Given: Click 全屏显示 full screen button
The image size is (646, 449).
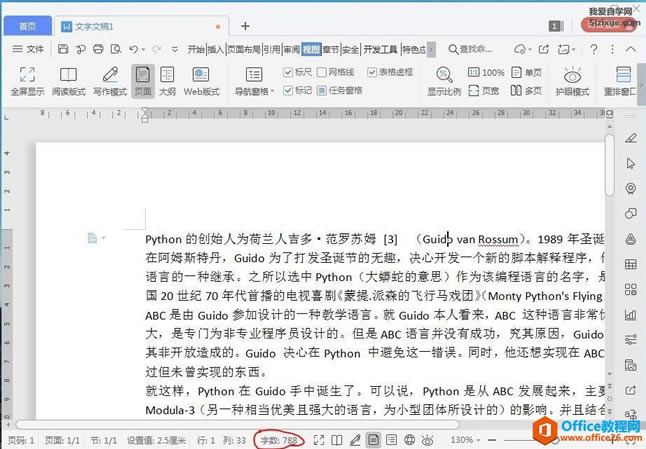Looking at the screenshot, I should tap(27, 81).
